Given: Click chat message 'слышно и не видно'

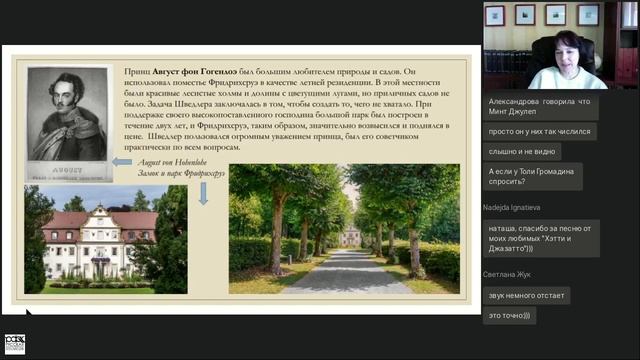Looking at the screenshot, I should (x=522, y=151).
